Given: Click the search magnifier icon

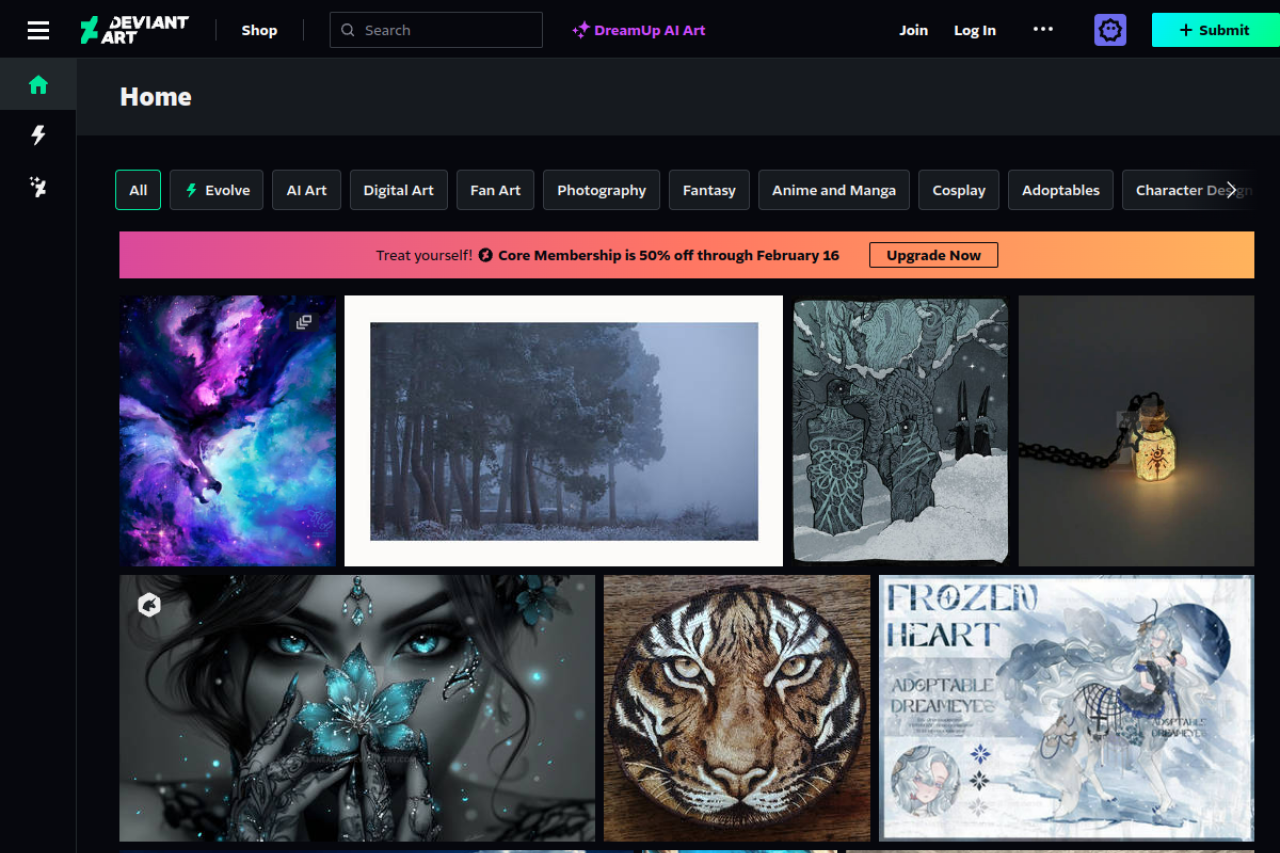Looking at the screenshot, I should coord(347,30).
